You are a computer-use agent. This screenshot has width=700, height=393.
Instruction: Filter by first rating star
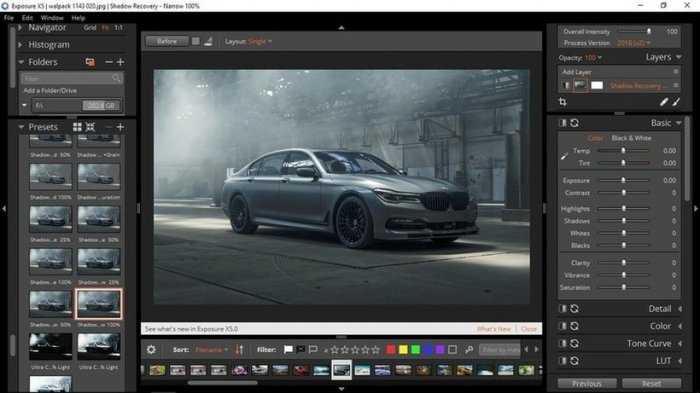334,350
